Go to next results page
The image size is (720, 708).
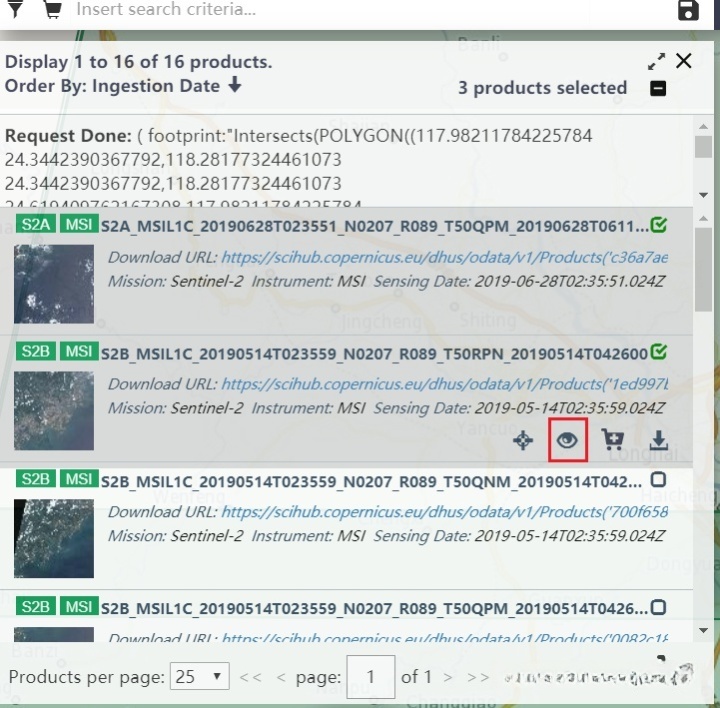[448, 677]
